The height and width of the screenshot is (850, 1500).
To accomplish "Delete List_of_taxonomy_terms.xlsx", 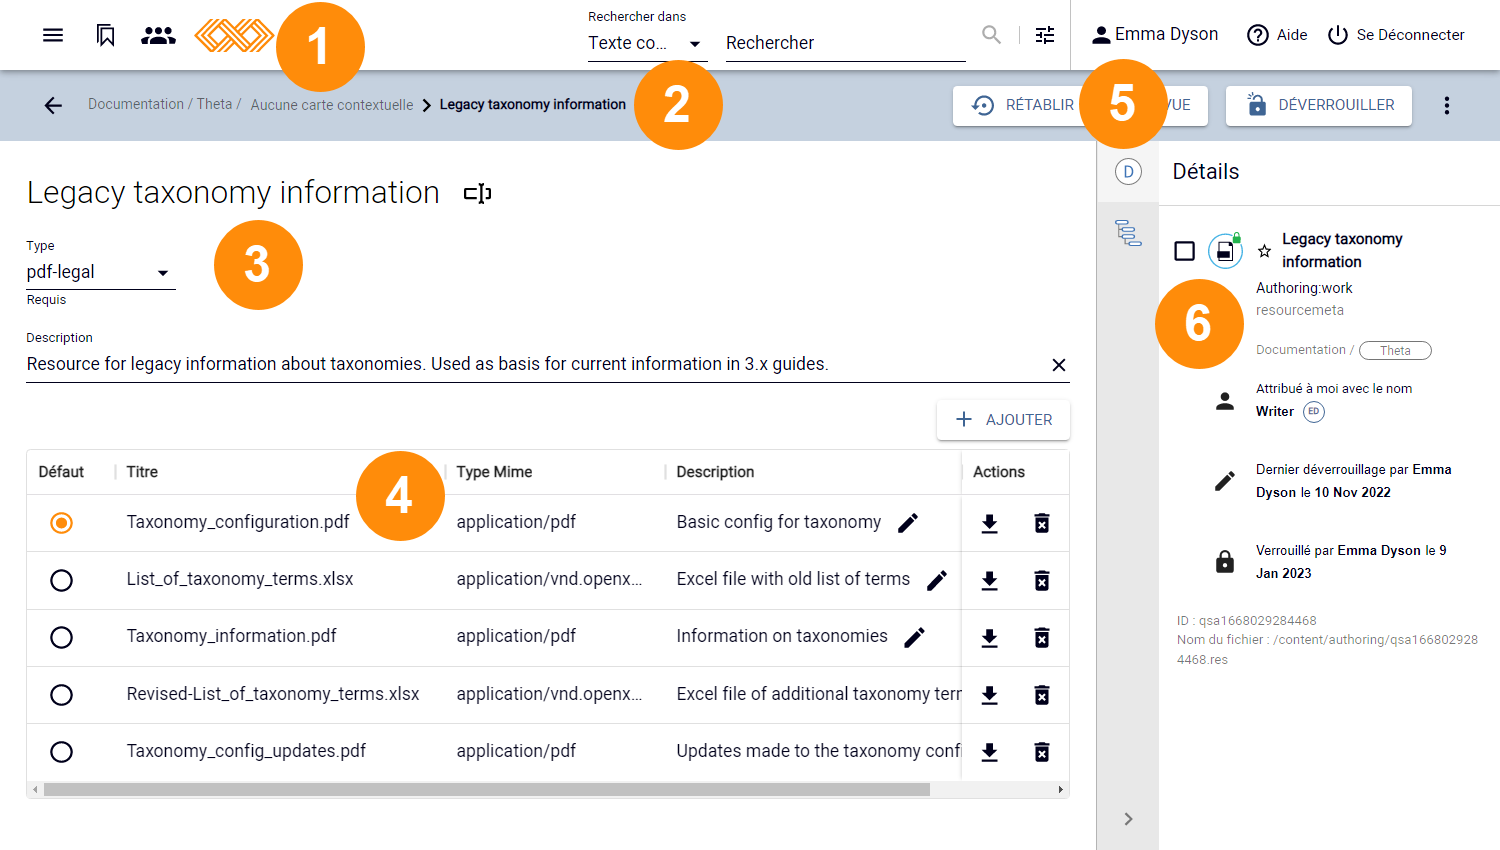I will pyautogui.click(x=1041, y=580).
